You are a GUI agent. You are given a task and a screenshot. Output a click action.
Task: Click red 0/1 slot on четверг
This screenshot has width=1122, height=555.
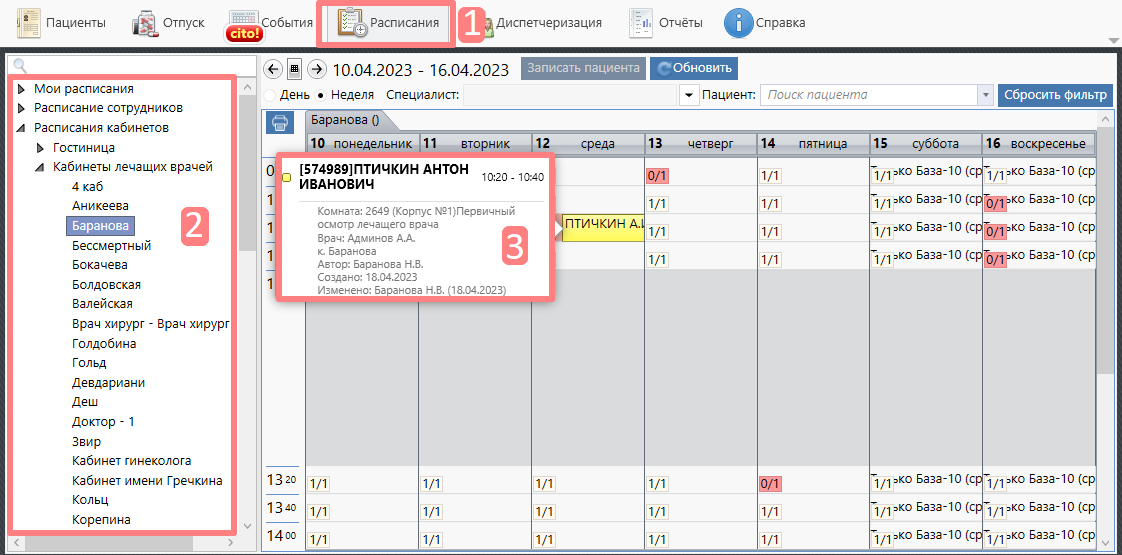pyautogui.click(x=657, y=176)
